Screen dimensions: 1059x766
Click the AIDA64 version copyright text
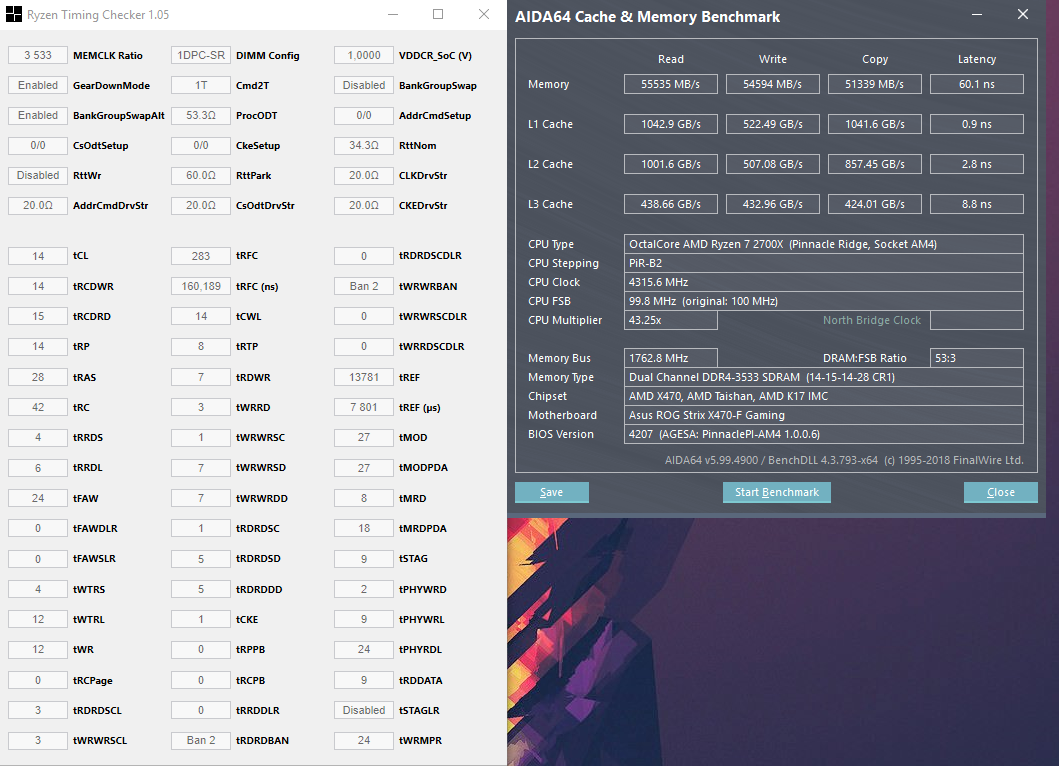[844, 460]
